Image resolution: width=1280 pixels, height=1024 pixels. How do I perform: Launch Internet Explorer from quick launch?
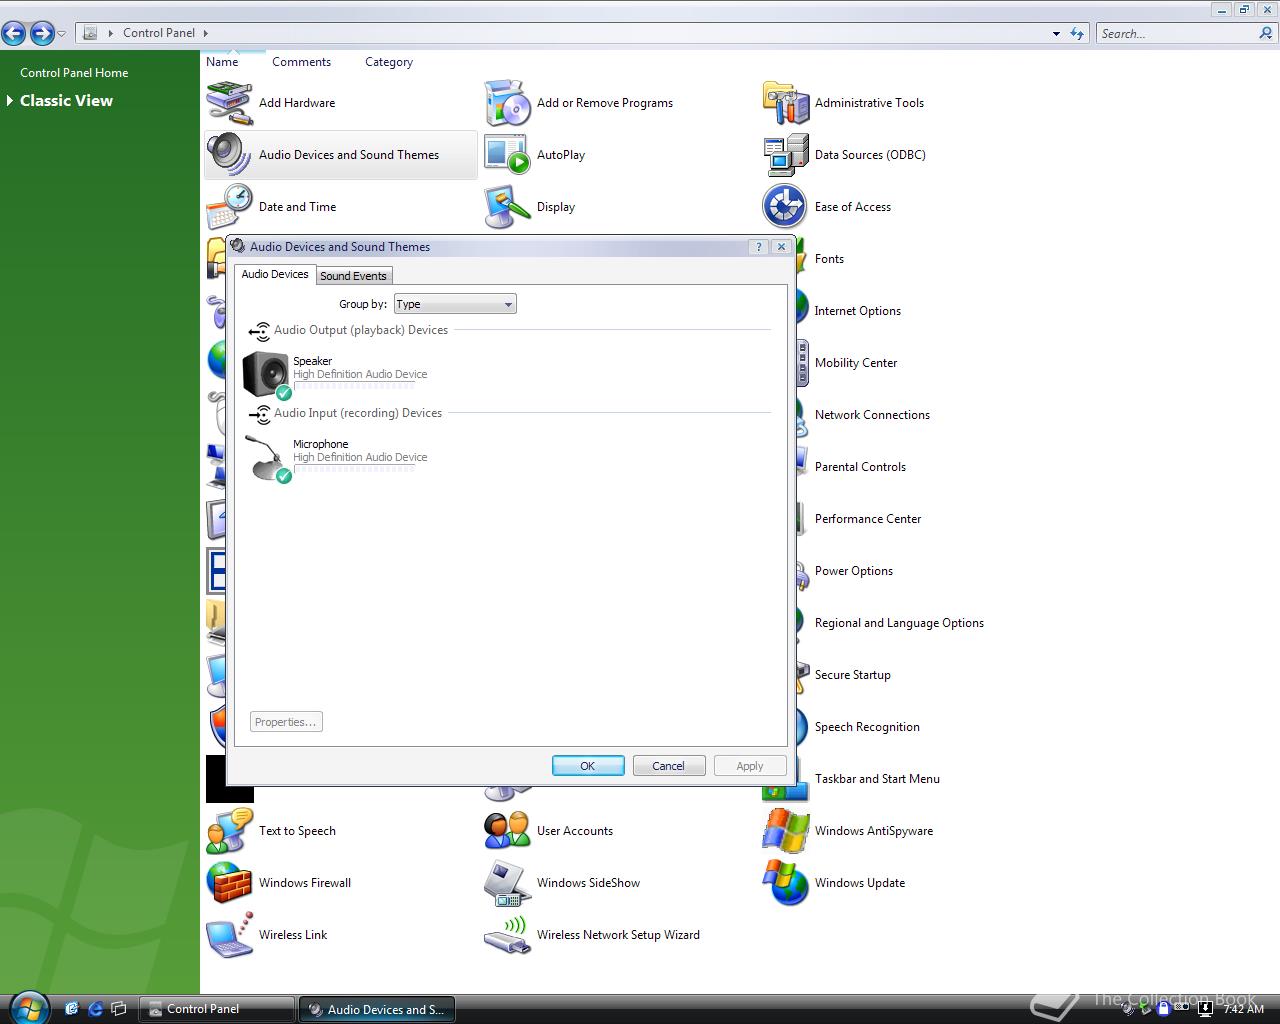pos(96,1009)
